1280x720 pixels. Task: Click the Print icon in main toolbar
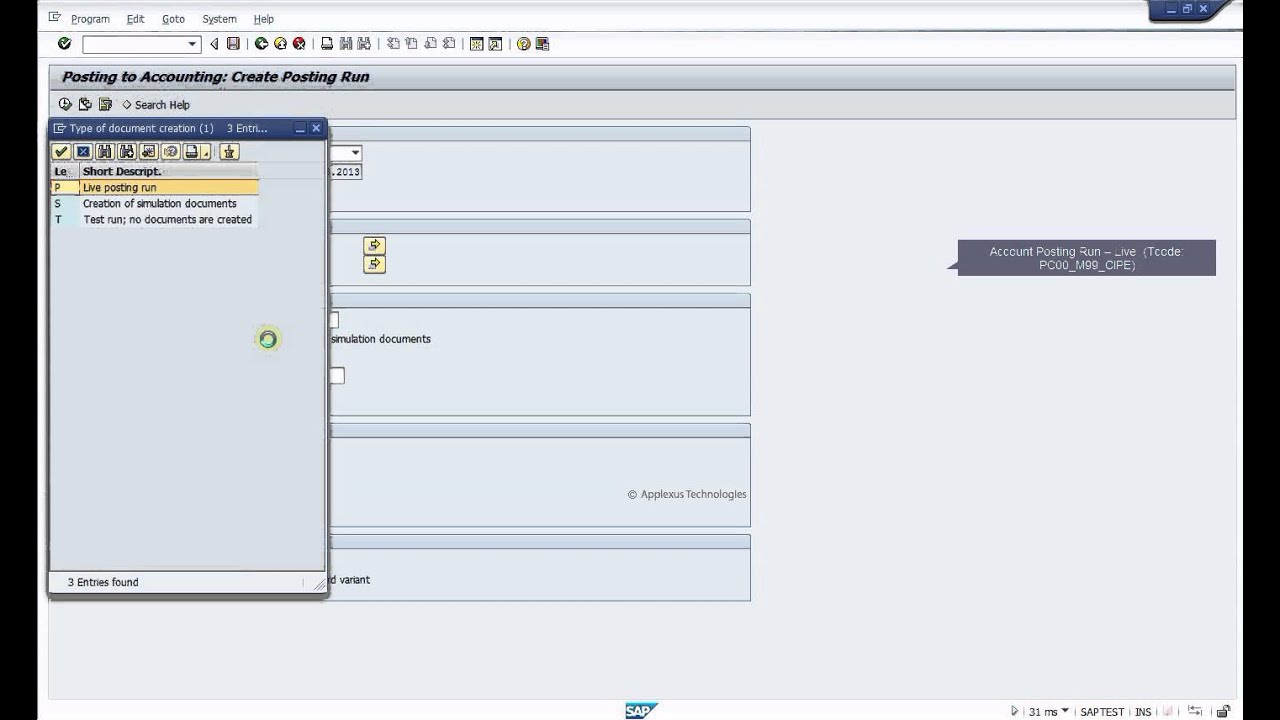(x=326, y=44)
